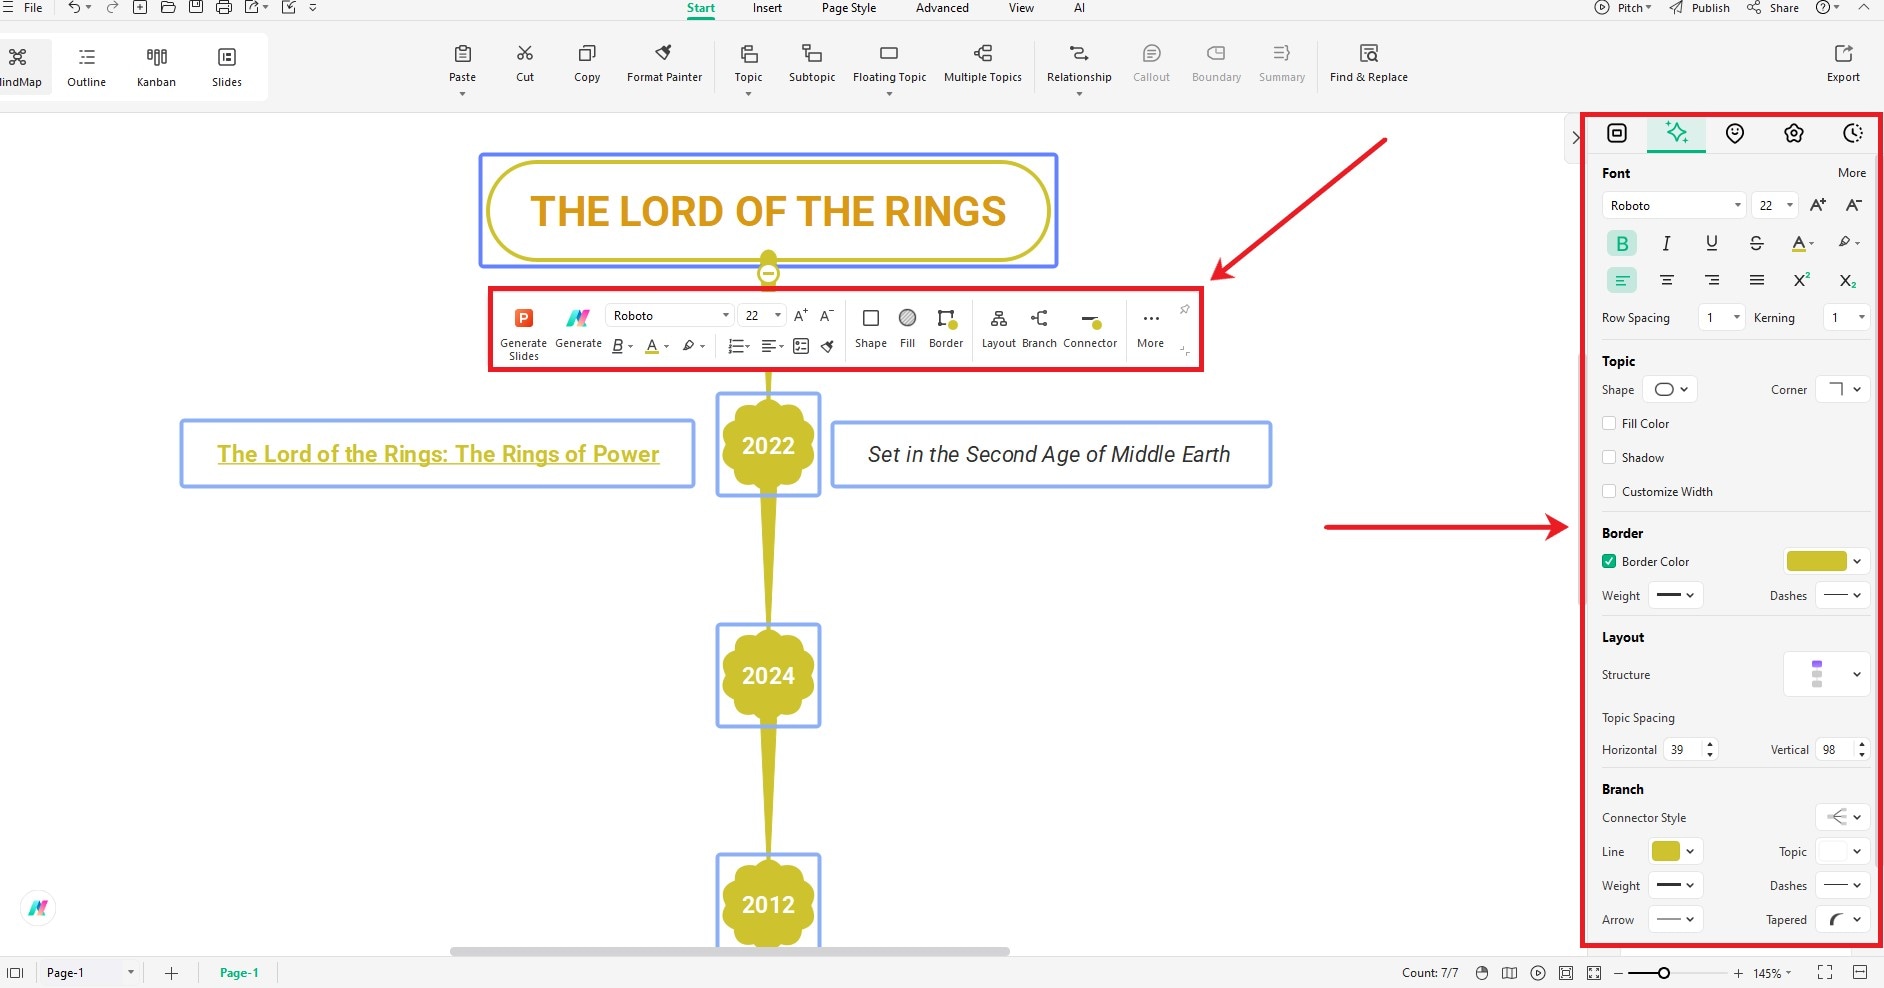Uncheck the Border Color checkbox
Image resolution: width=1884 pixels, height=988 pixels.
pos(1609,561)
